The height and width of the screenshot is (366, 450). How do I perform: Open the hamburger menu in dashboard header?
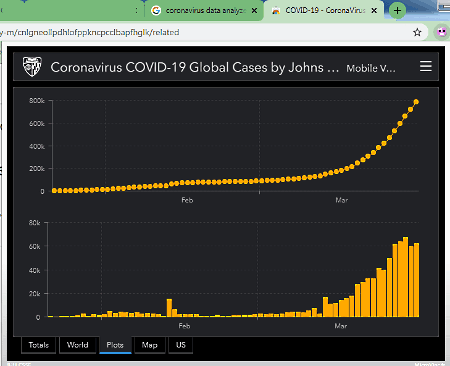pos(426,66)
